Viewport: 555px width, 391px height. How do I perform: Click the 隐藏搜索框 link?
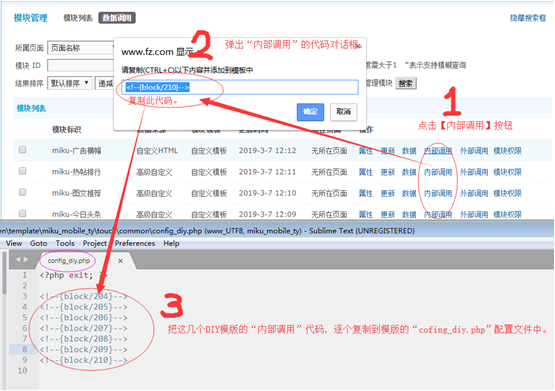pos(528,18)
